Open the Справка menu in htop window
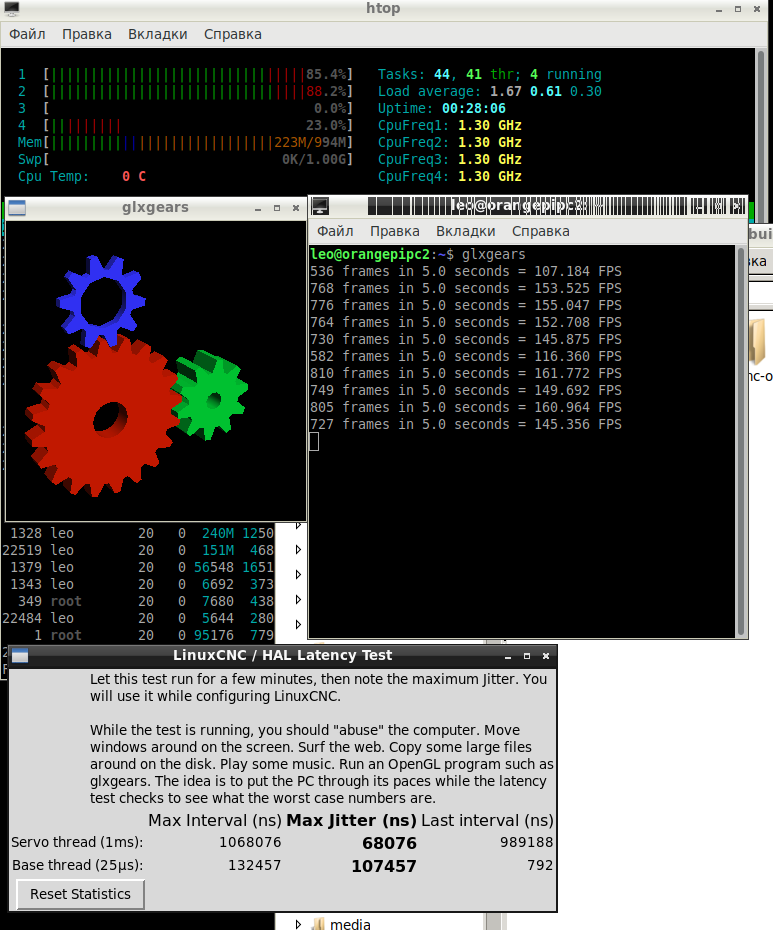 (233, 34)
